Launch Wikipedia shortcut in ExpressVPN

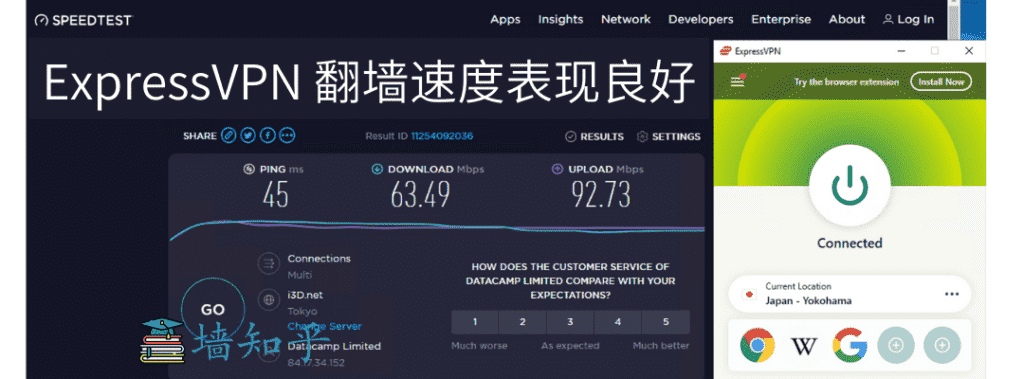(x=804, y=345)
